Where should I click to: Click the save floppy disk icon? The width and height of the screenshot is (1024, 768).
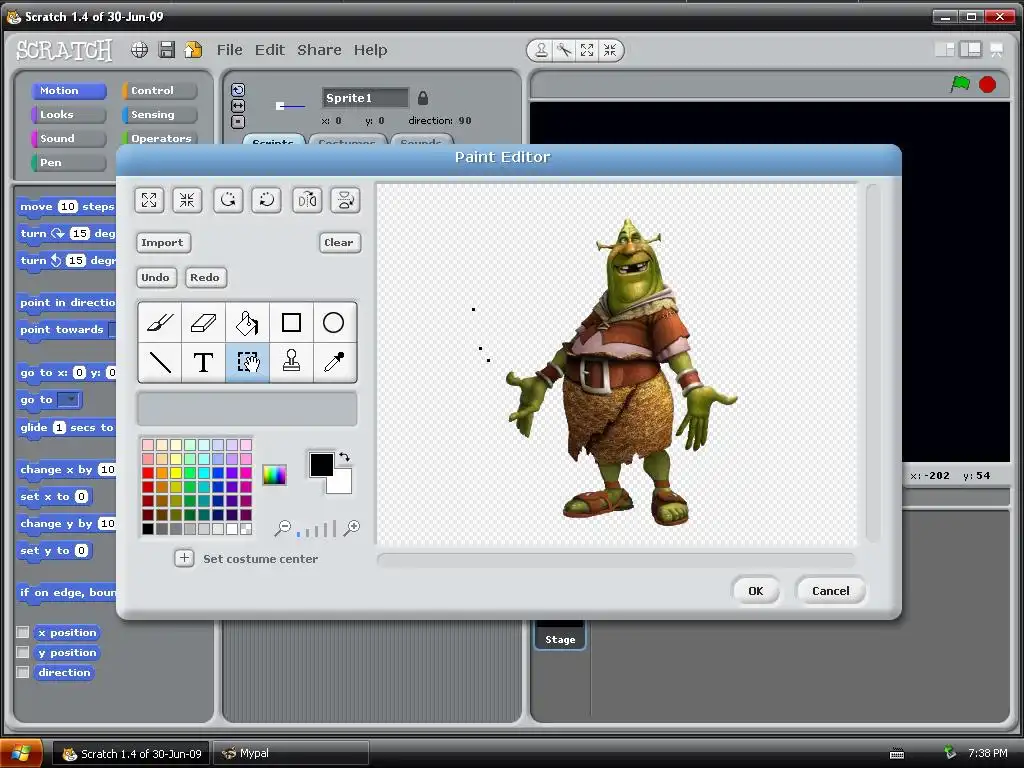pos(167,50)
